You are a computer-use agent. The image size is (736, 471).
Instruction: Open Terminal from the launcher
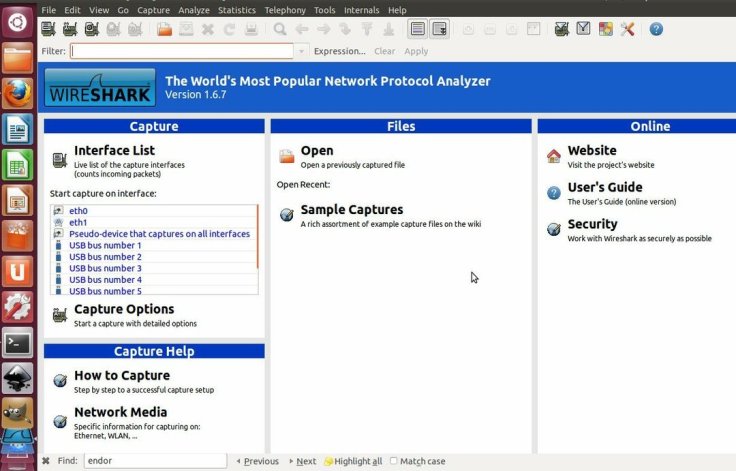(18, 343)
